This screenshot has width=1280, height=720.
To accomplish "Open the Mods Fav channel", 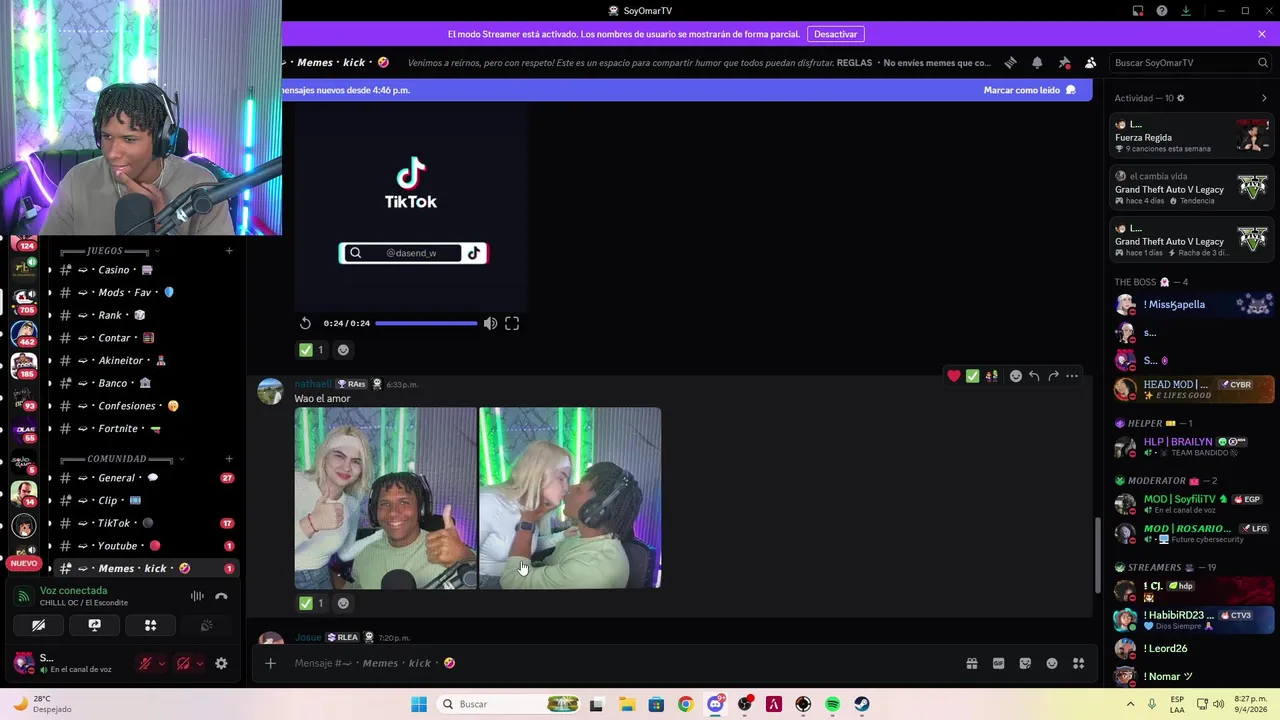I will pos(146,293).
